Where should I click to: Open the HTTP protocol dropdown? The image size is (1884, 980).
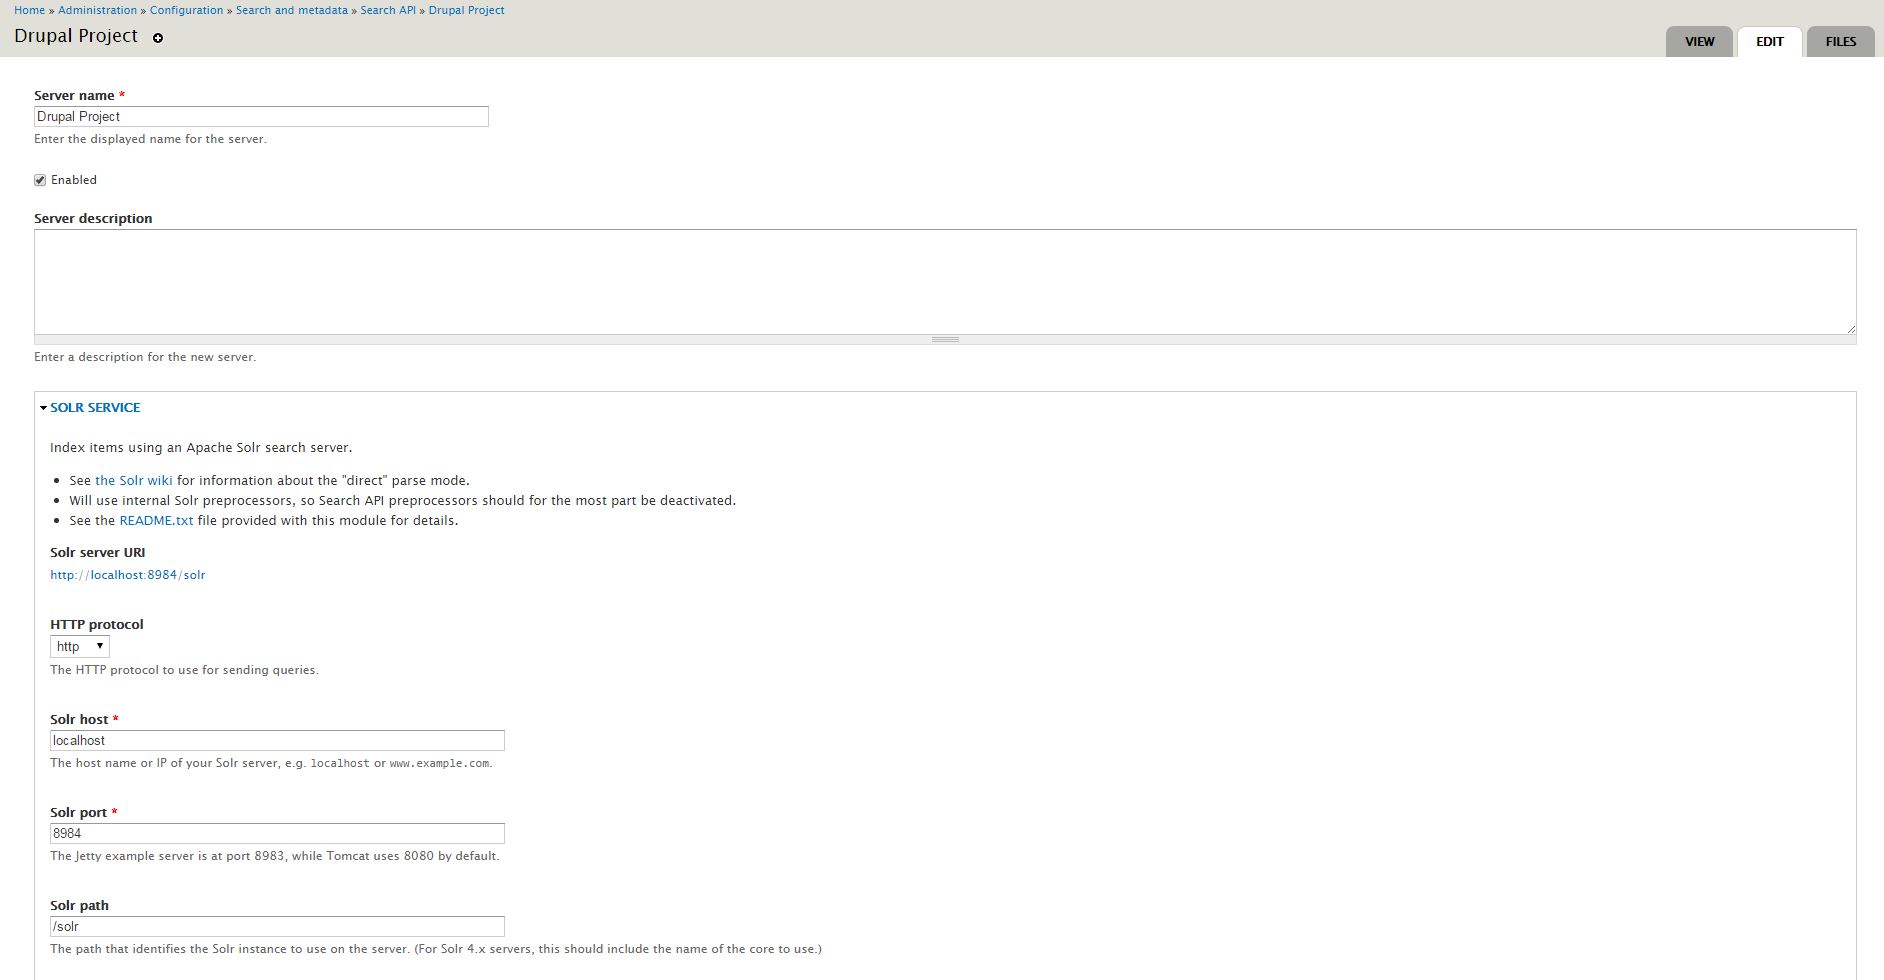click(x=80, y=647)
